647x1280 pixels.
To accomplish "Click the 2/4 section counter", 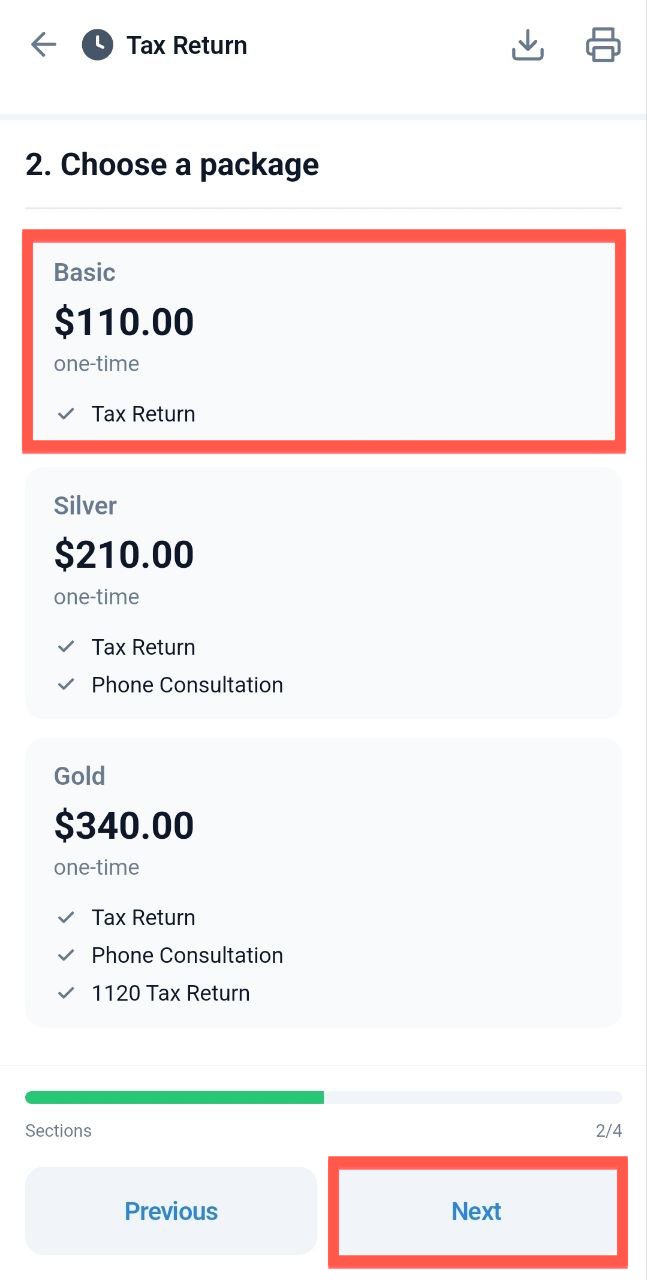I will pos(608,1131).
